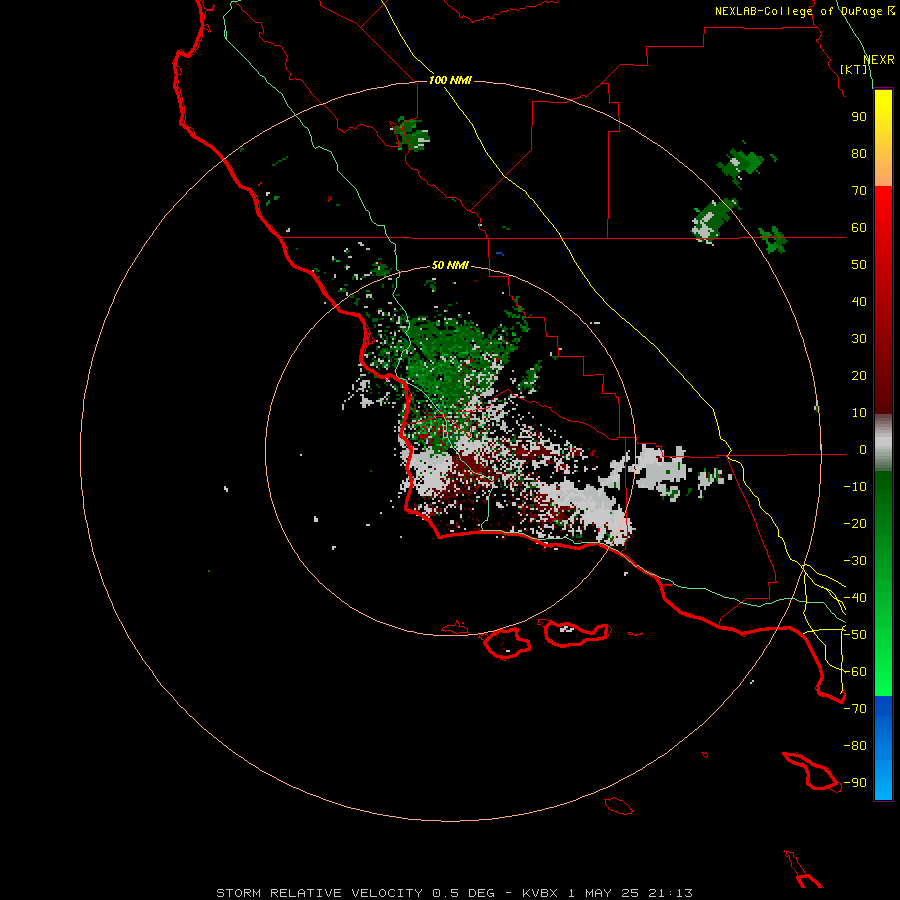900x900 pixels.
Task: Click the 100 NMI range ring label
Action: point(450,80)
